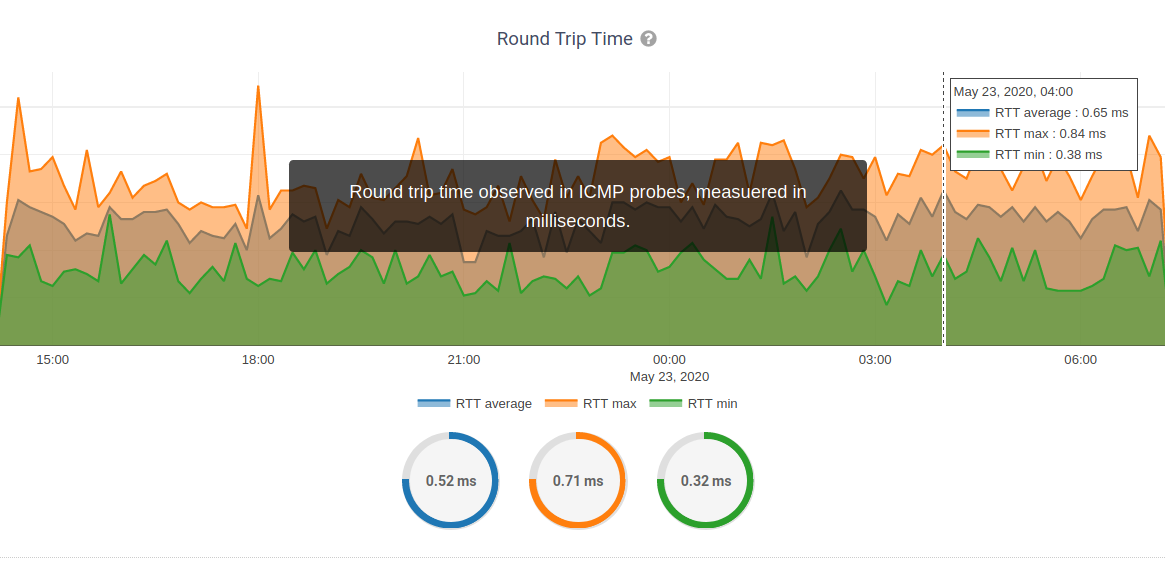
Task: Click the tooltip header May 23, 2020, 04:00
Action: (x=1013, y=92)
